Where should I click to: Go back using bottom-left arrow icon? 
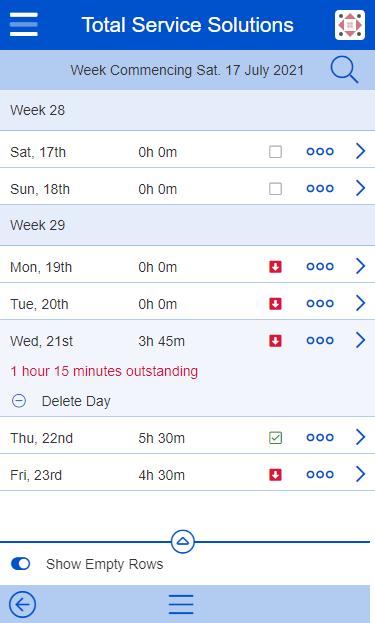tap(23, 604)
